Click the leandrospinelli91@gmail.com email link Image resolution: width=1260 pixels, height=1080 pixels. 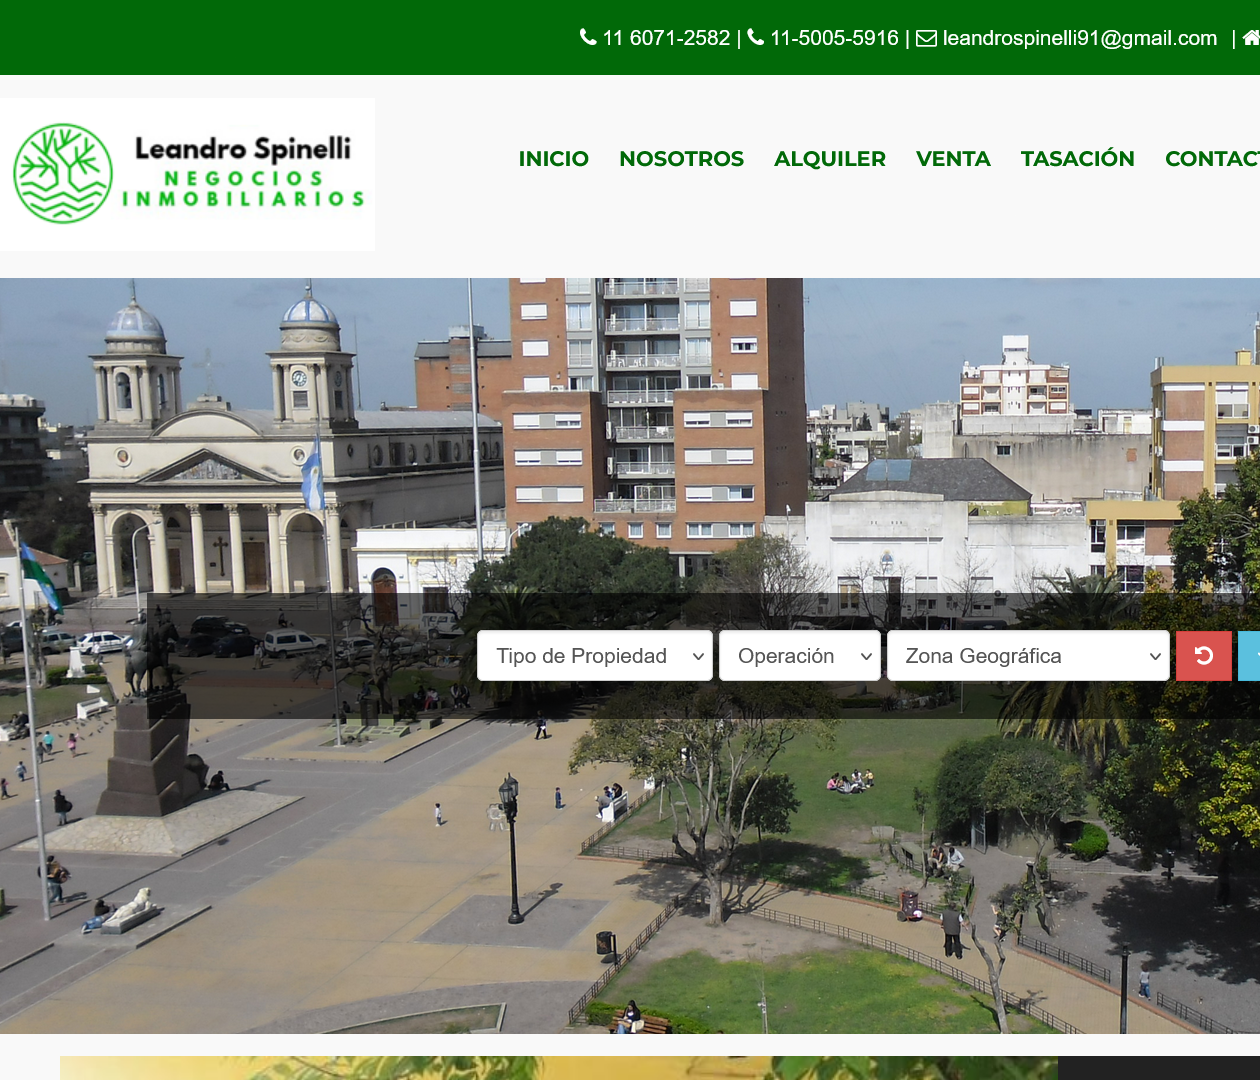(x=1080, y=38)
